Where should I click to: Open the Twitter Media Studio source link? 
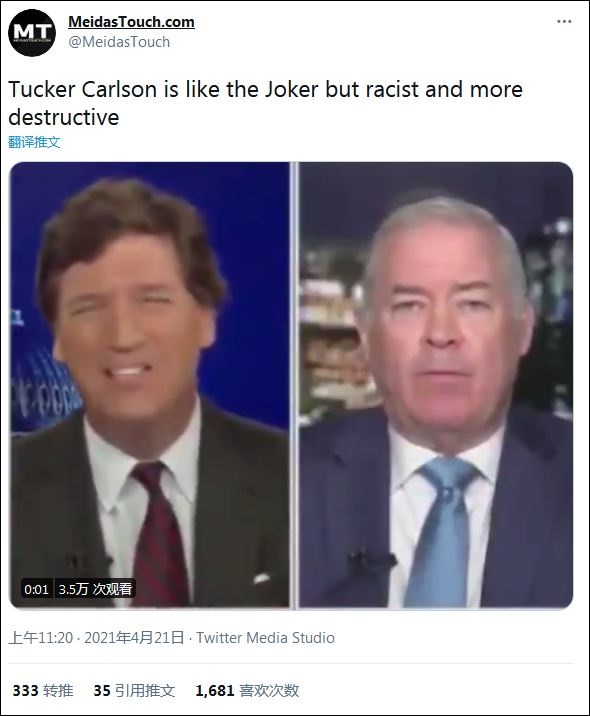point(265,637)
